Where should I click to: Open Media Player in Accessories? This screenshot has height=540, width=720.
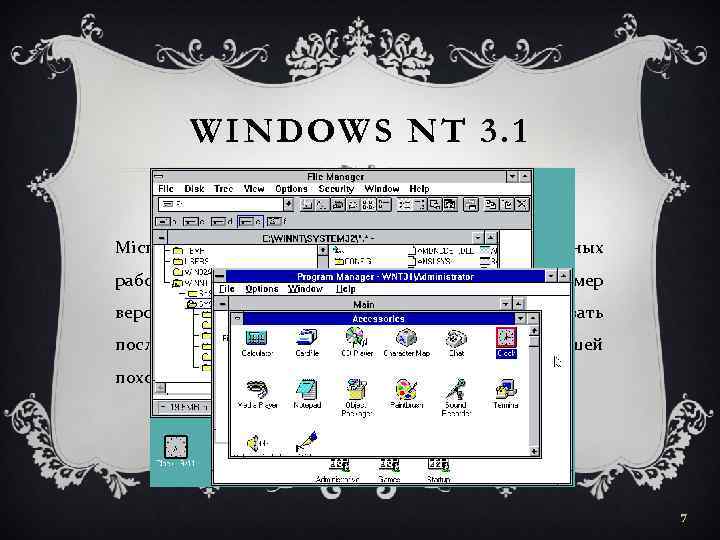pos(258,394)
